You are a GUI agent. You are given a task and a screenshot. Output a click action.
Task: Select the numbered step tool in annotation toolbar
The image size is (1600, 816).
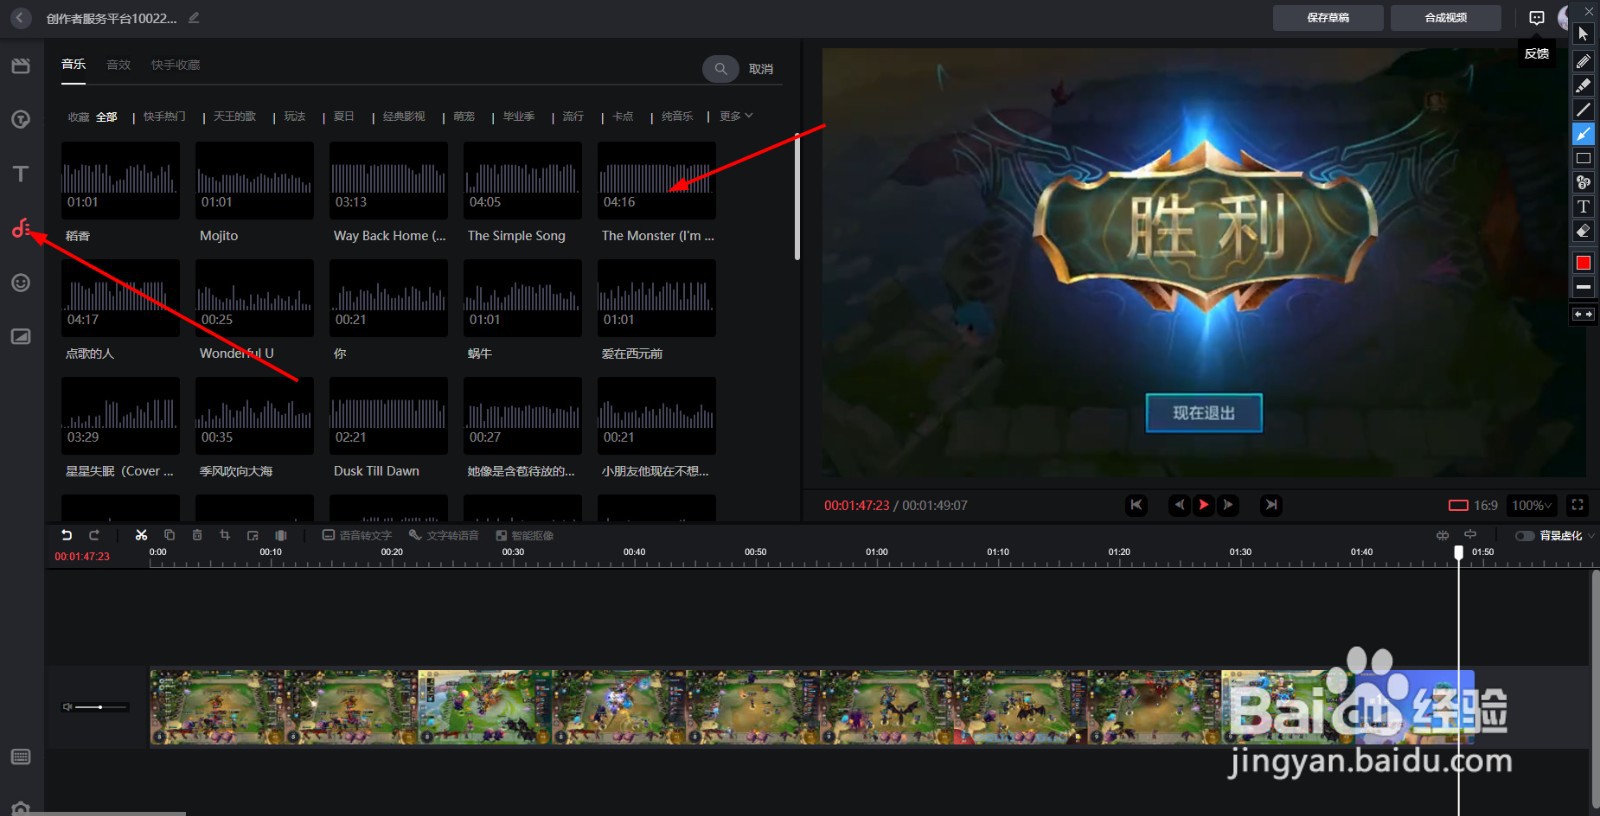tap(1583, 182)
